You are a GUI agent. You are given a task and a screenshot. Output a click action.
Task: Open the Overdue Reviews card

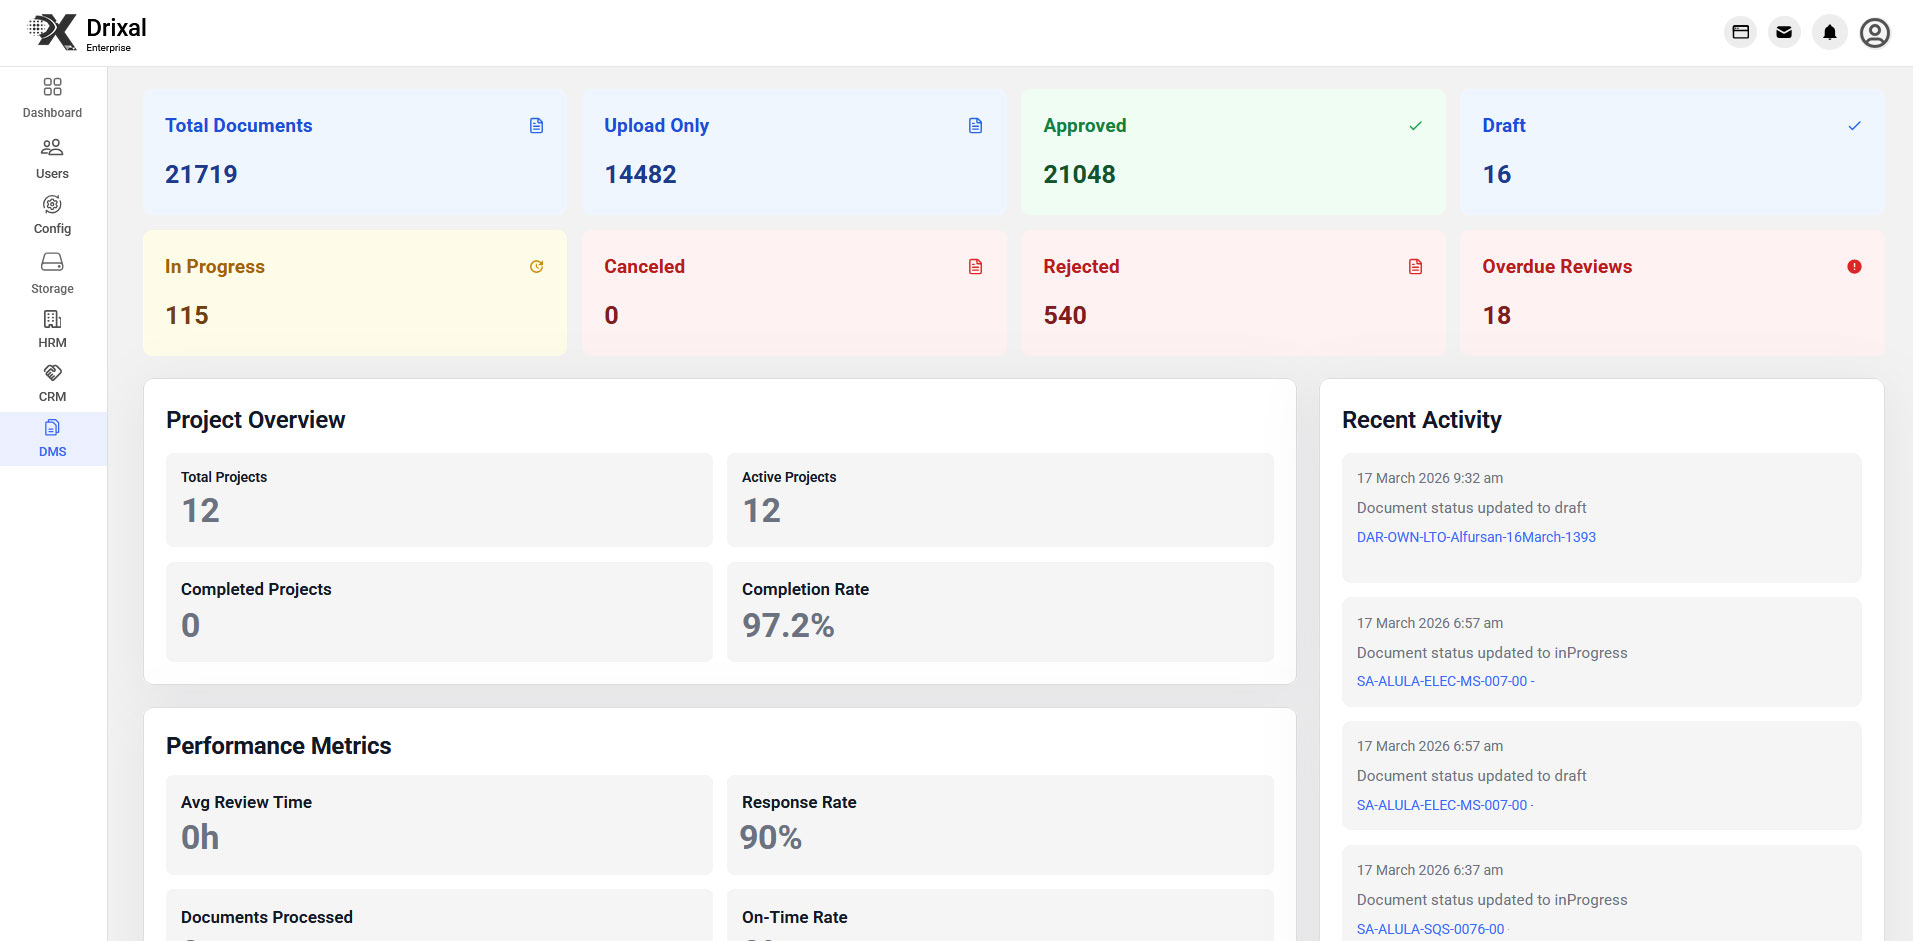coord(1671,293)
